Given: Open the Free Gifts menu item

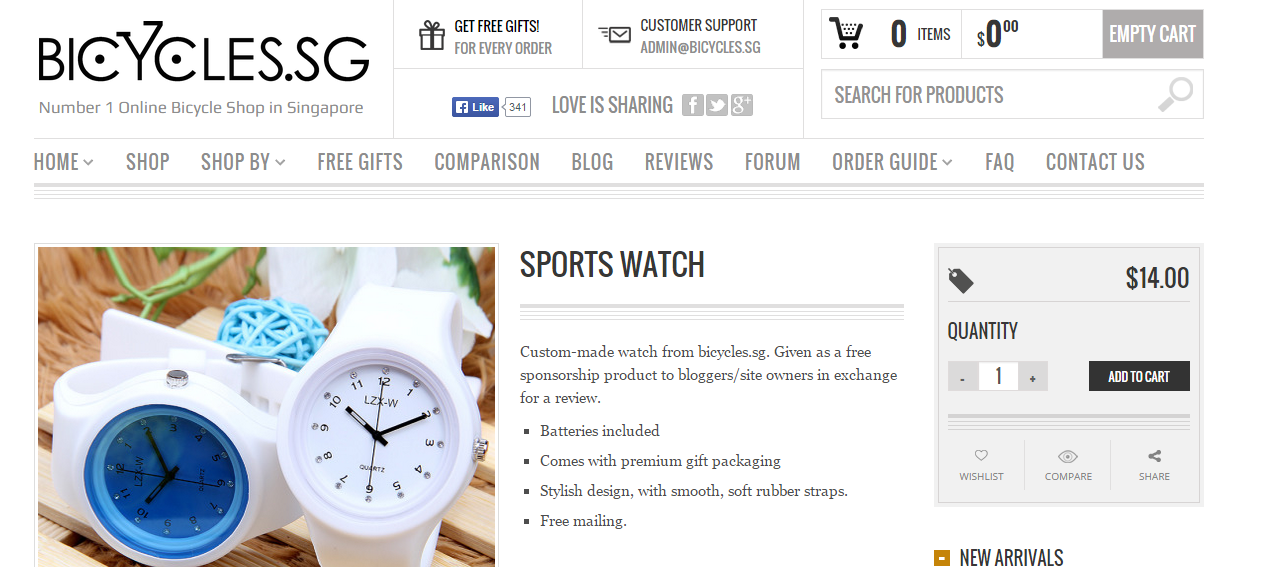Looking at the screenshot, I should pos(360,162).
